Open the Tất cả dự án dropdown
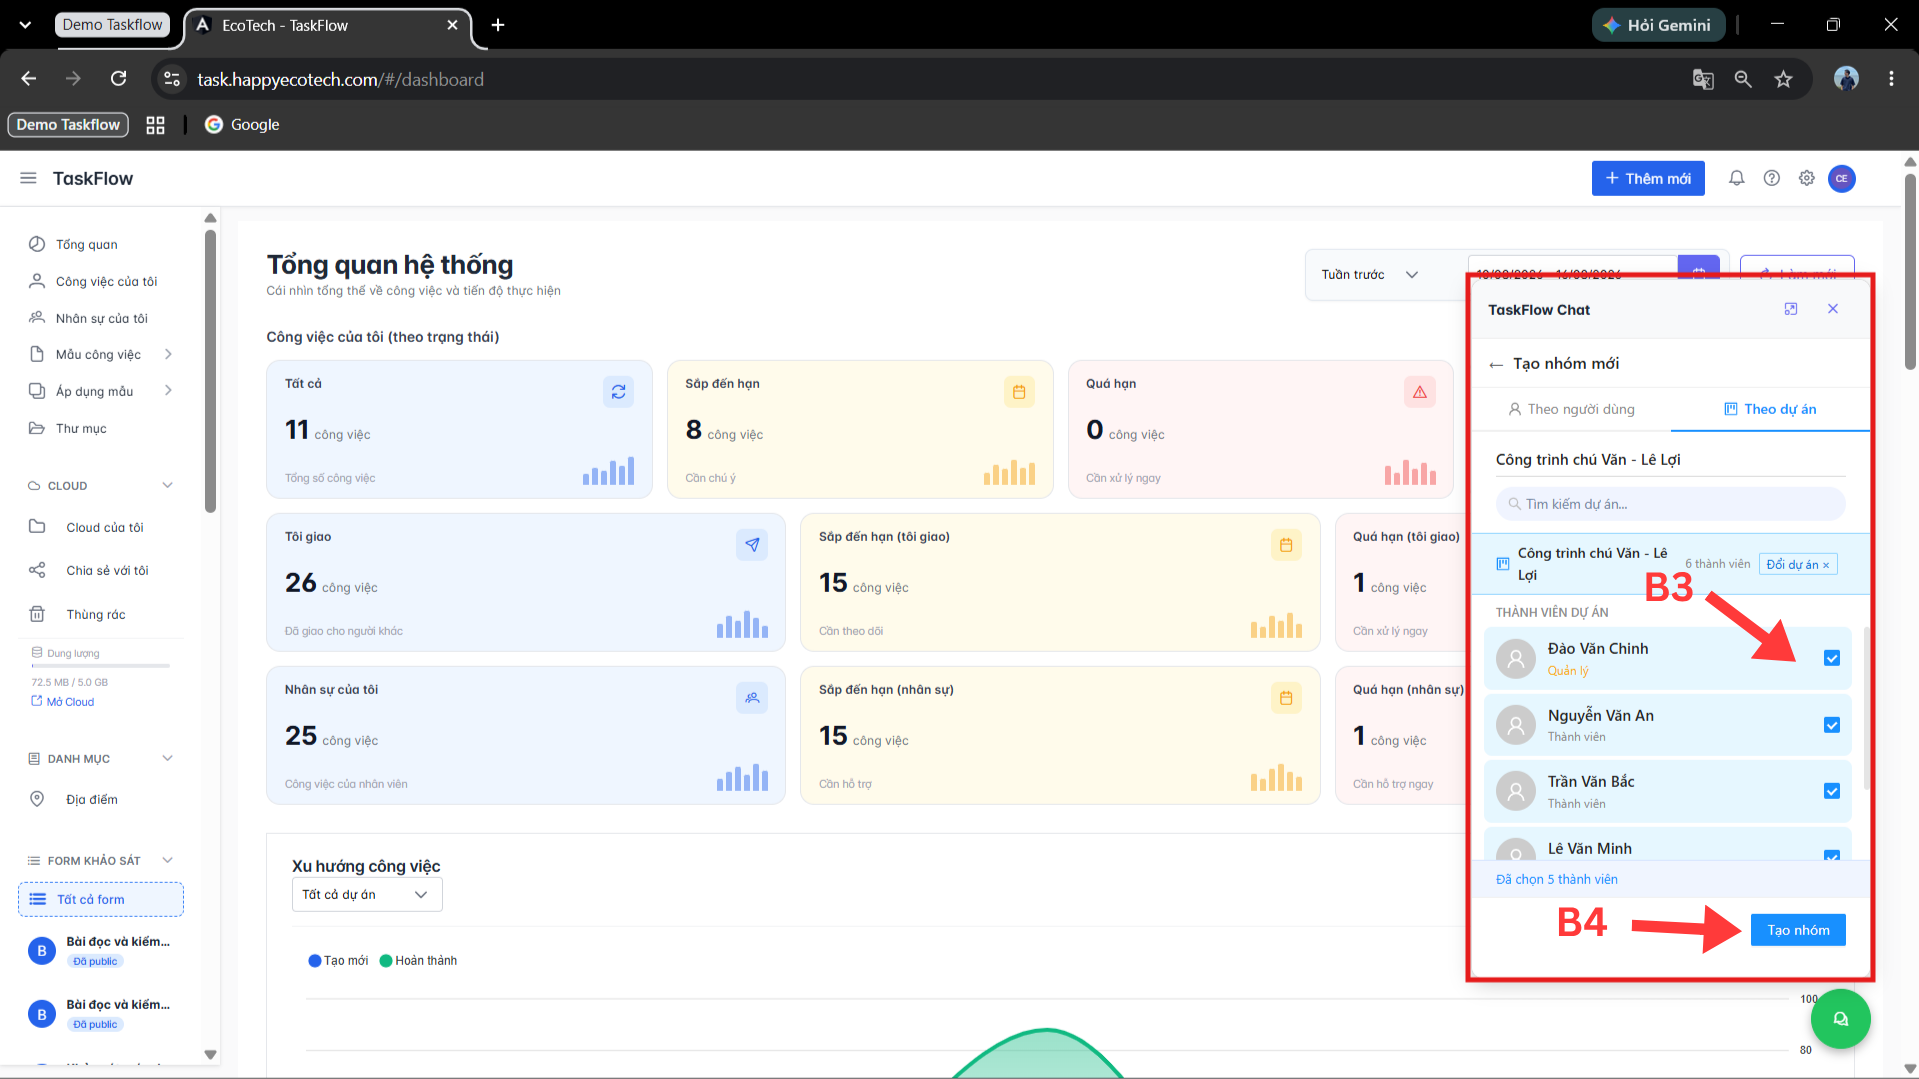This screenshot has width=1919, height=1079. (x=366, y=894)
